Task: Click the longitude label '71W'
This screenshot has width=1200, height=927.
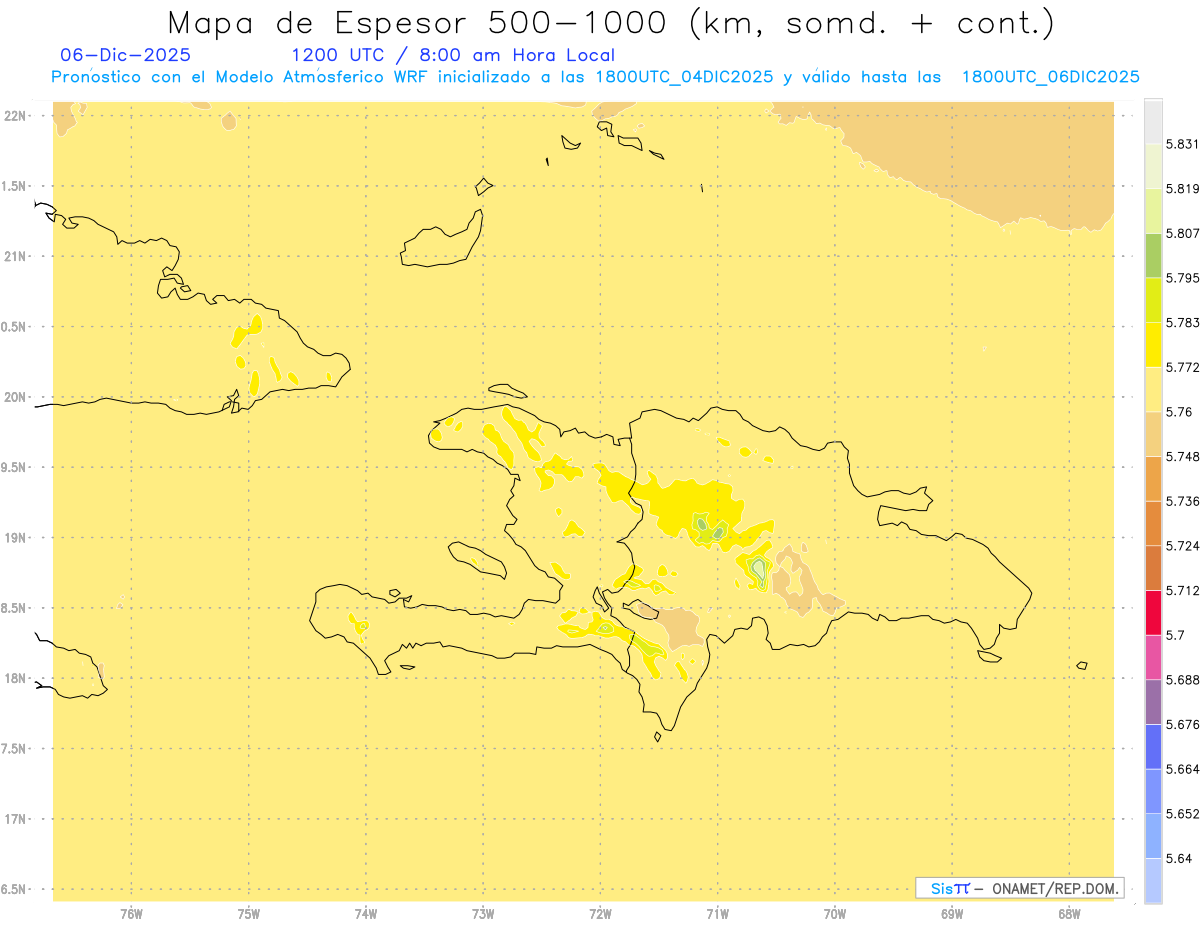Action: point(717,914)
